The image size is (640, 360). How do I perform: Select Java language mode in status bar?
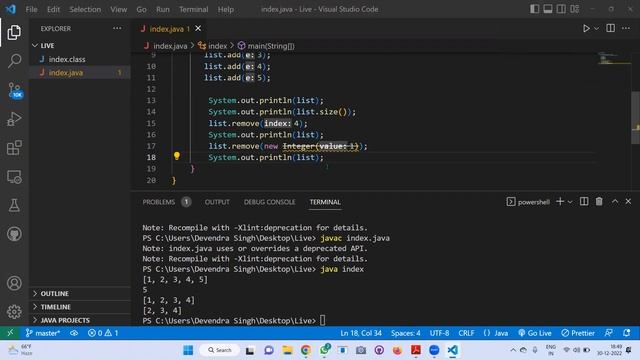[x=496, y=333]
